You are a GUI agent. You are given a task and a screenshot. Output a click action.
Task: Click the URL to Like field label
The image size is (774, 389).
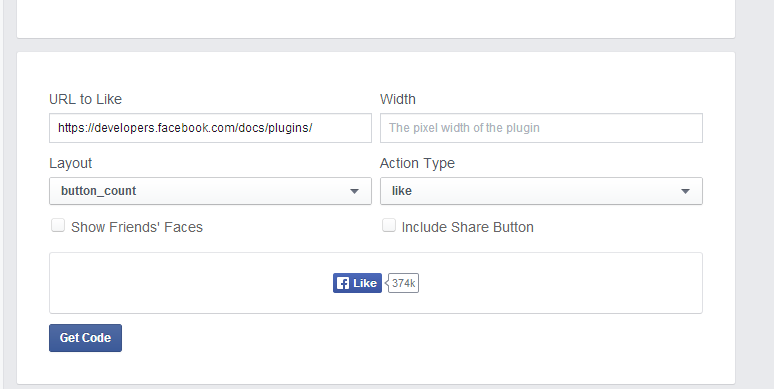coord(85,99)
